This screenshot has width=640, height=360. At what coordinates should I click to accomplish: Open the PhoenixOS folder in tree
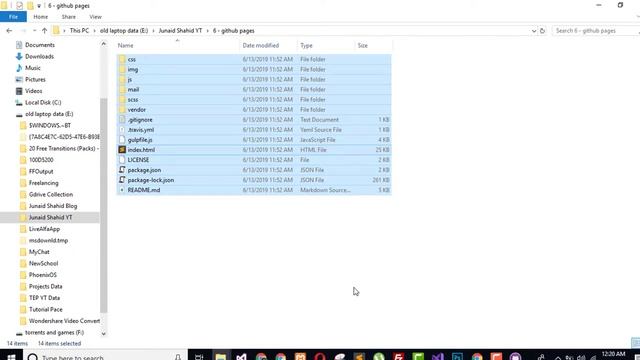click(x=42, y=275)
